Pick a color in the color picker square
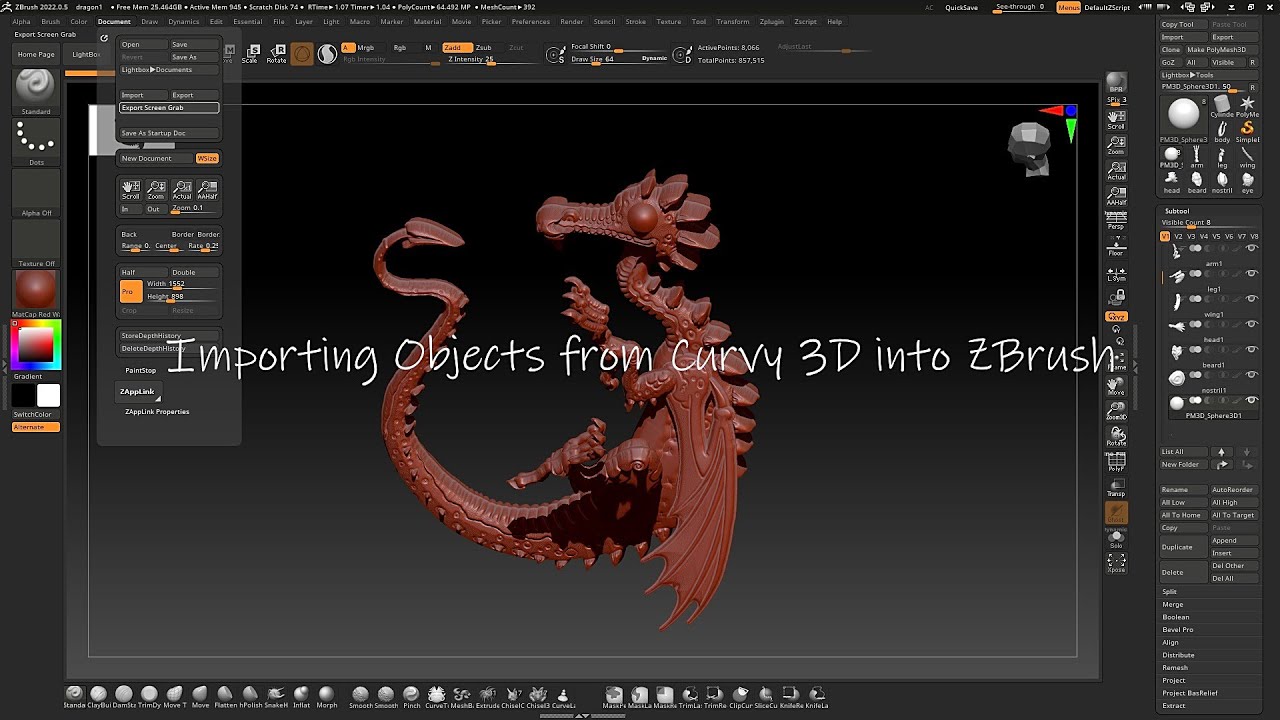Viewport: 1280px width, 720px height. [x=36, y=345]
